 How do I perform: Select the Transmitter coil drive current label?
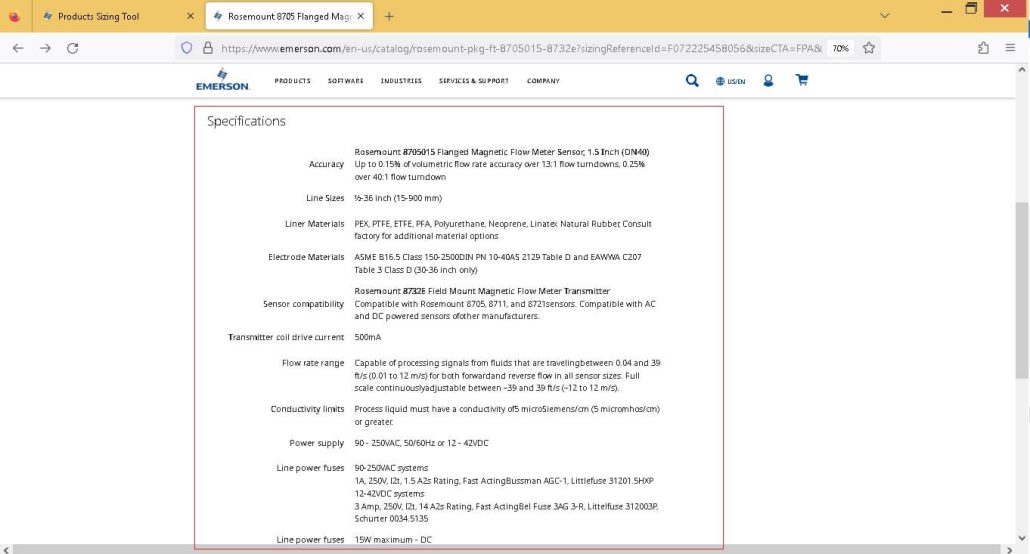(x=286, y=337)
